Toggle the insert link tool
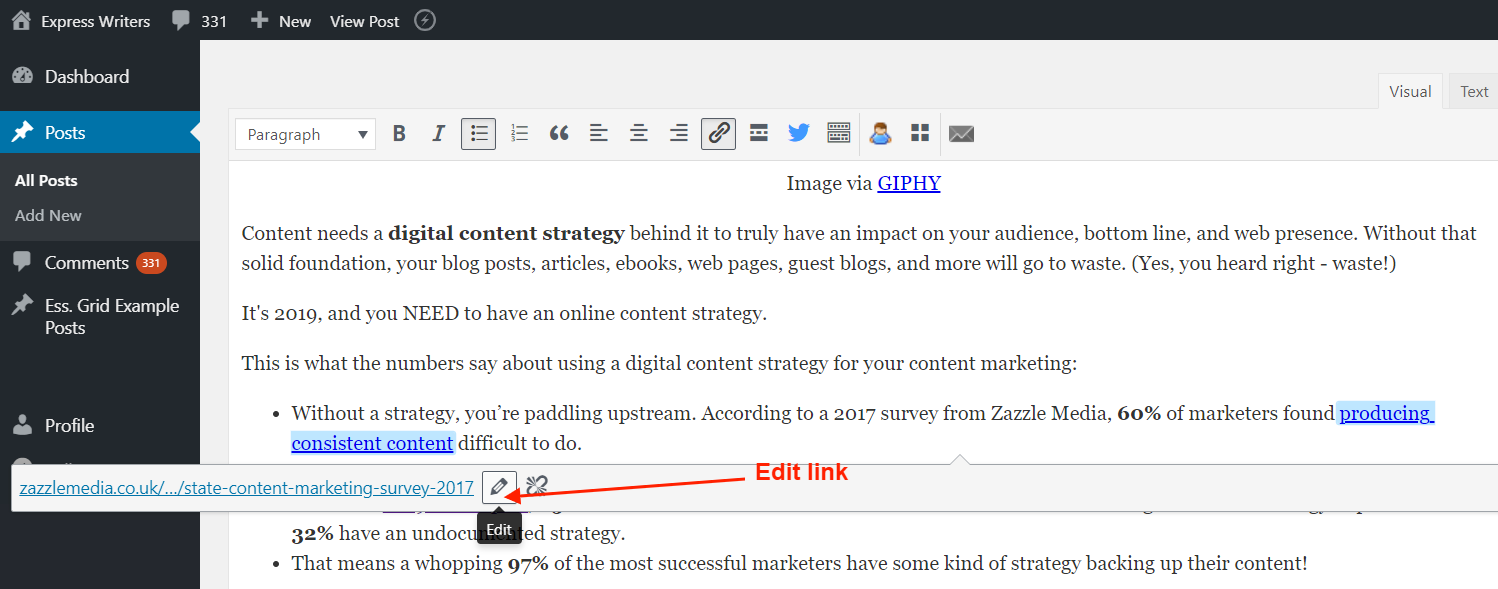Viewport: 1498px width, 589px height. pyautogui.click(x=718, y=133)
